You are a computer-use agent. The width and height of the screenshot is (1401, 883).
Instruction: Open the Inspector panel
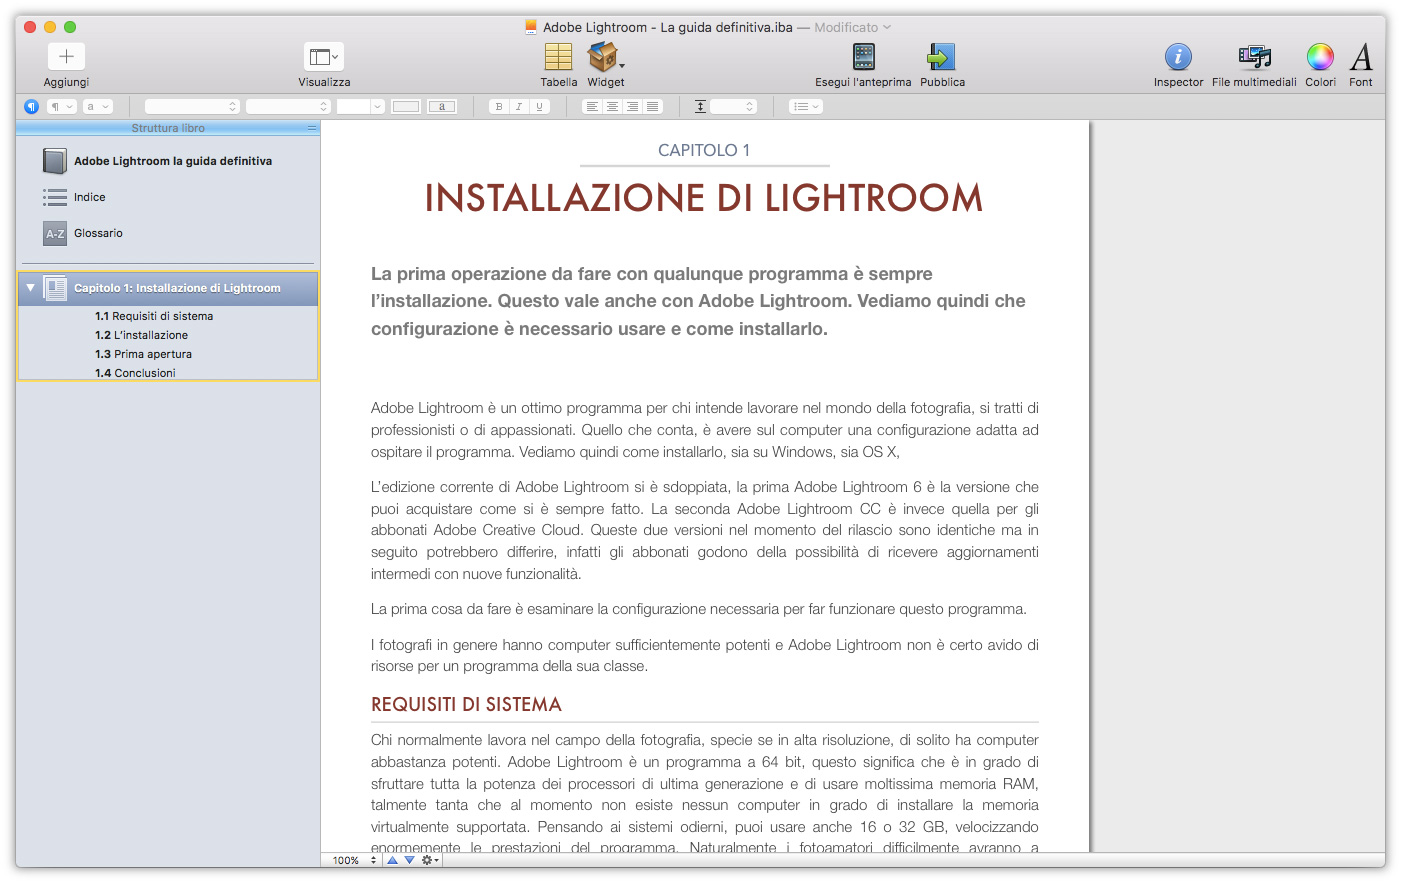[x=1178, y=57]
